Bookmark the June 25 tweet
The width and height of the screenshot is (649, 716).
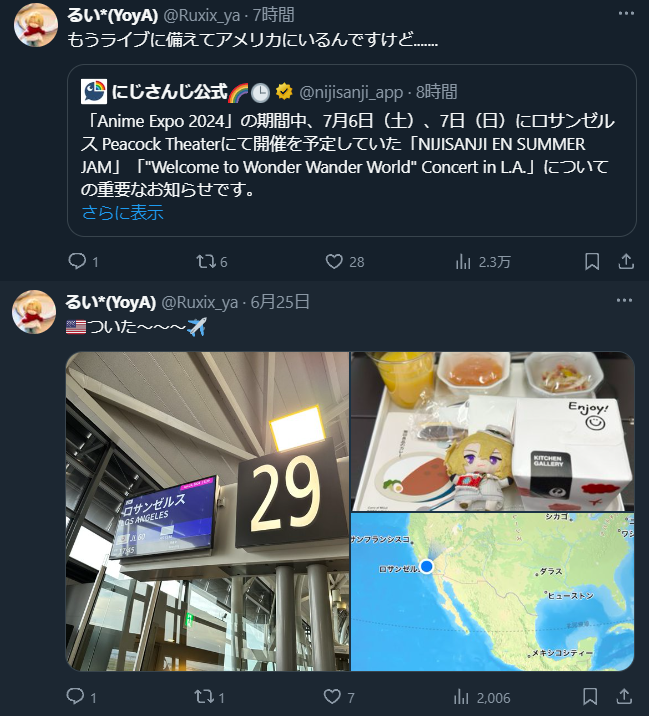[x=590, y=697]
